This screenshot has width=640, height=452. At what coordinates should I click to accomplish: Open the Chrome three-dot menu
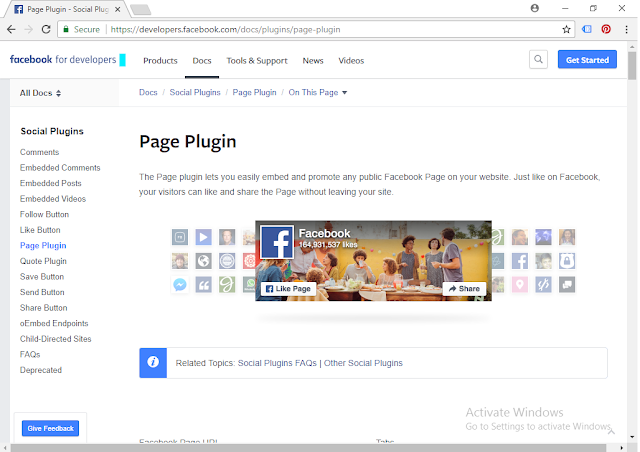[626, 29]
